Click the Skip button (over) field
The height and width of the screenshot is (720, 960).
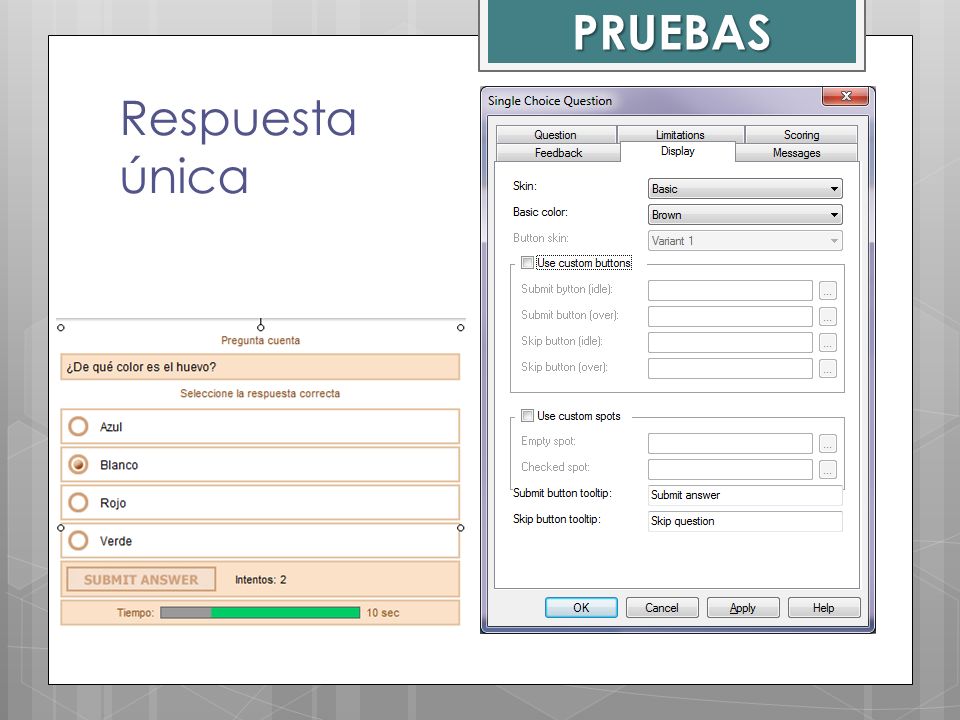[x=730, y=369]
